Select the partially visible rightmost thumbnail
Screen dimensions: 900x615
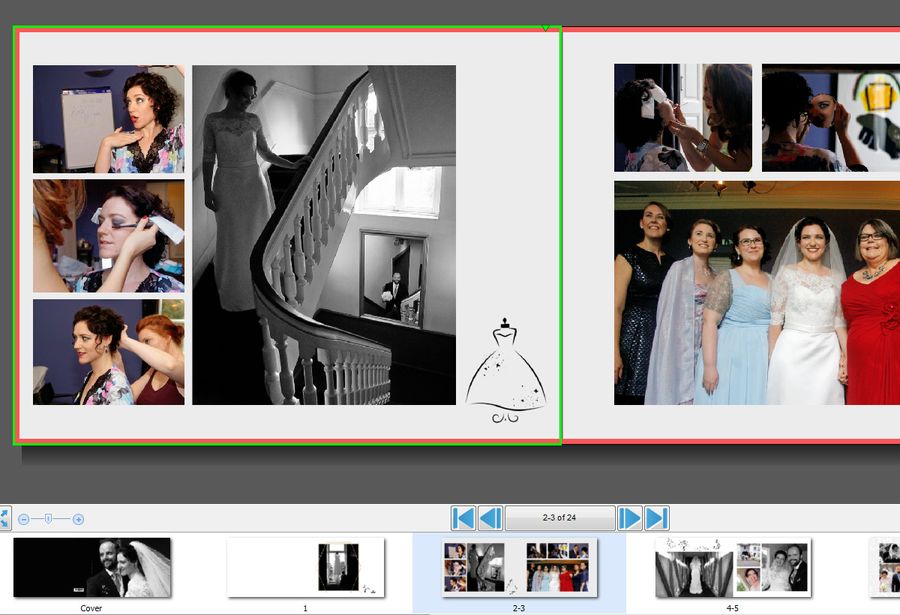(884, 568)
